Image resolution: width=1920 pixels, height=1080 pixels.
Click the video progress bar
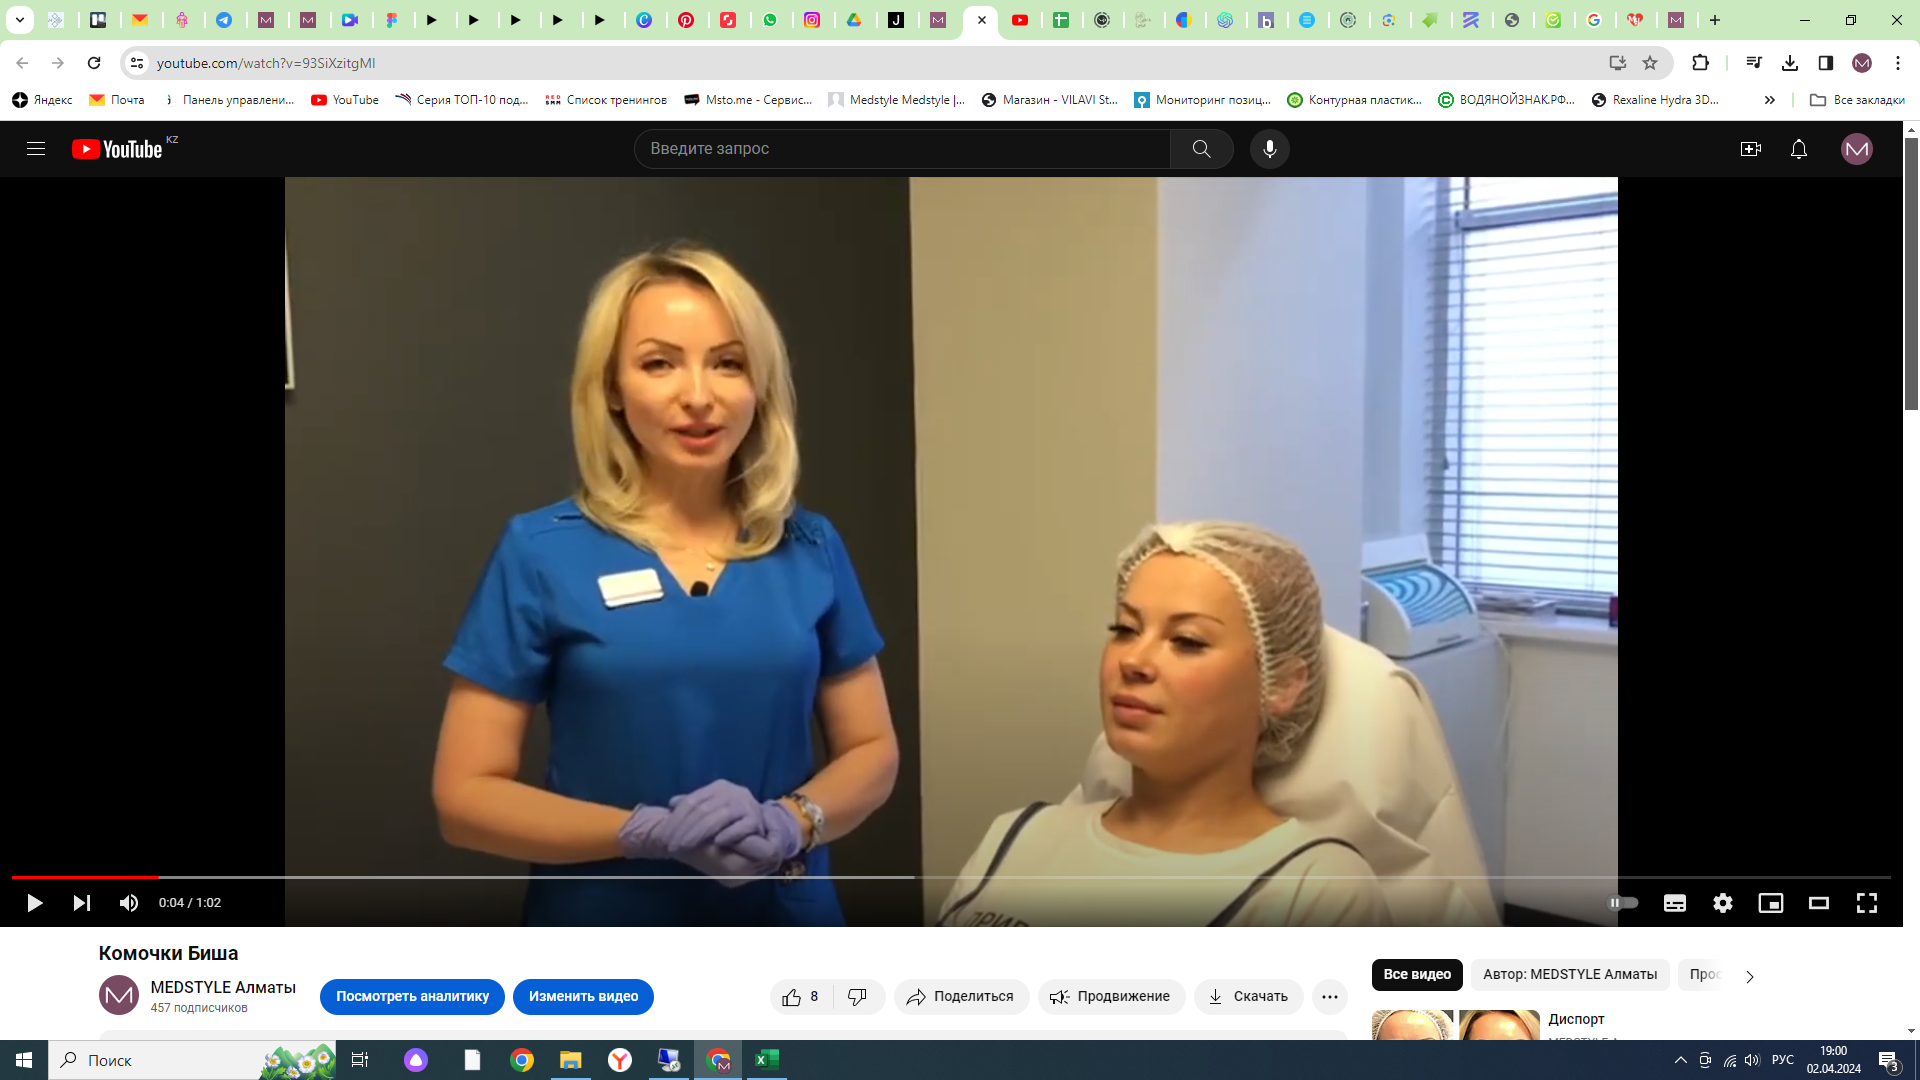[x=950, y=877]
